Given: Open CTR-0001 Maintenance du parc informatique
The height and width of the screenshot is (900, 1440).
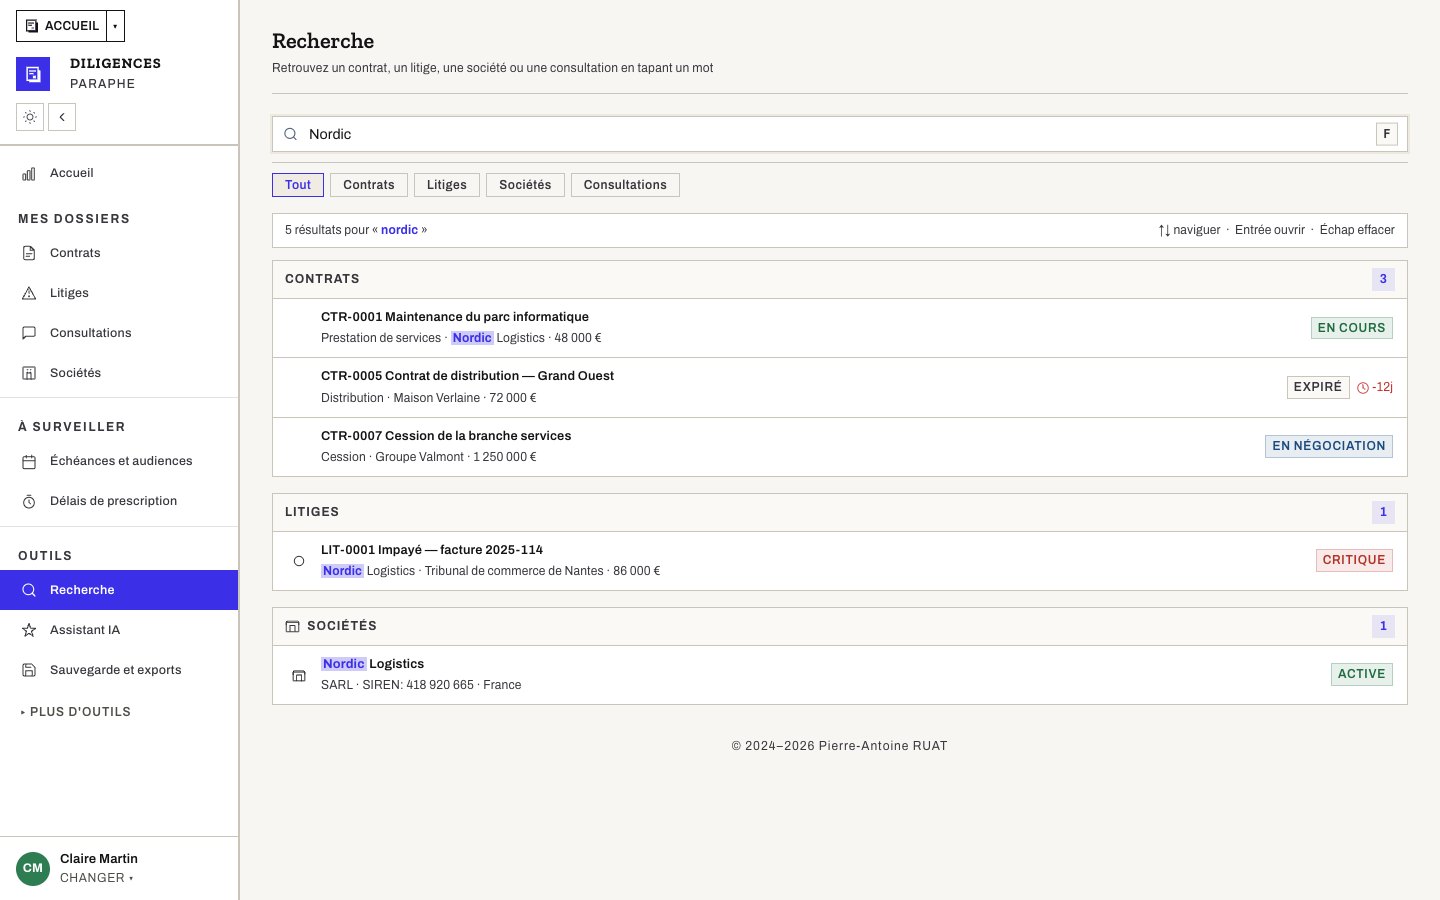Looking at the screenshot, I should [x=840, y=328].
